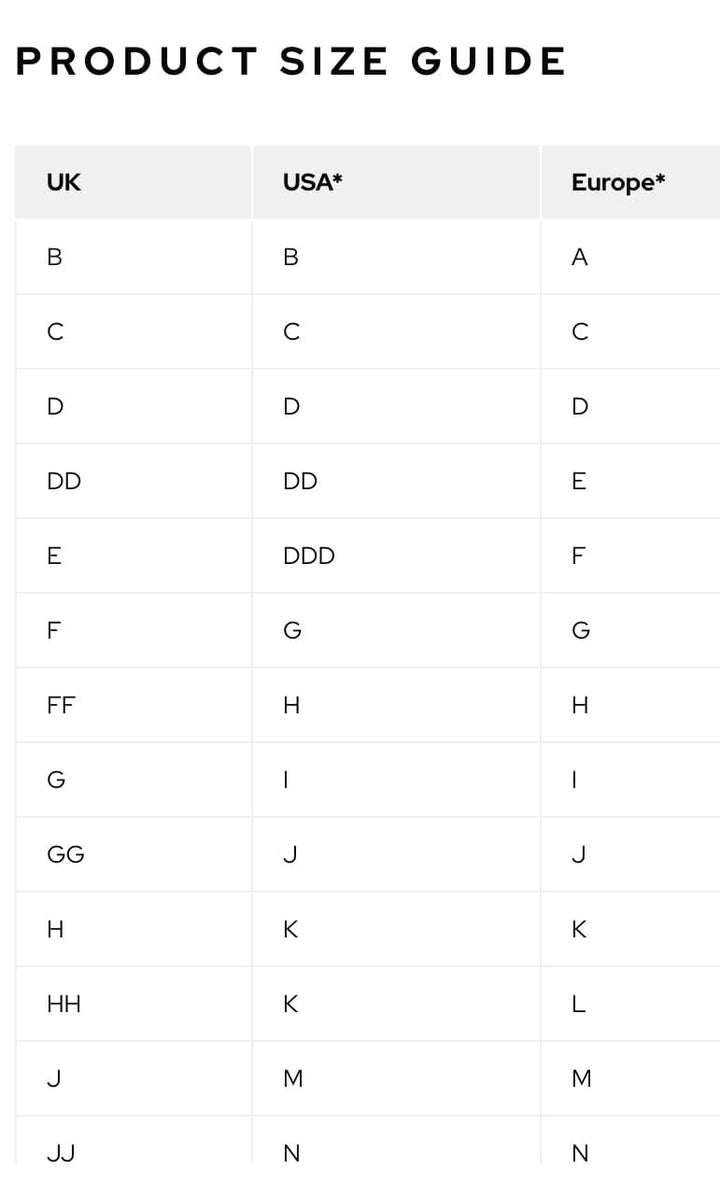The image size is (720, 1183).
Task: Click DD in the UK column
Action: 64,481
